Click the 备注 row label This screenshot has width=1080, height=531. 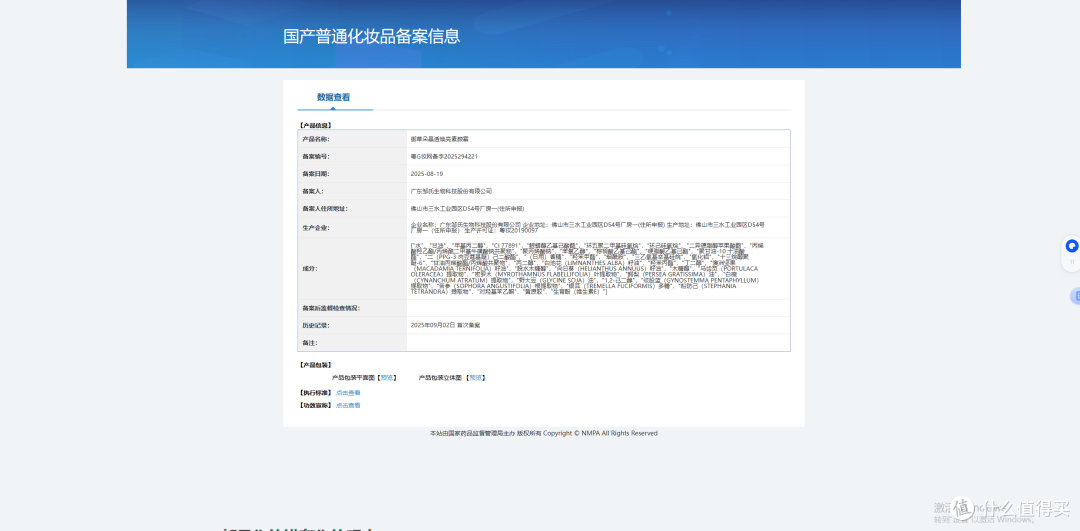309,342
